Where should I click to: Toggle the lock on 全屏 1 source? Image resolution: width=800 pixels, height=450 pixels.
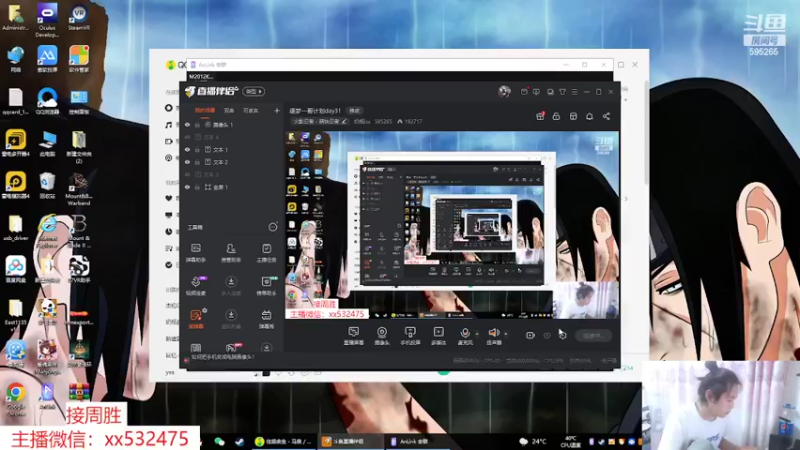(197, 187)
